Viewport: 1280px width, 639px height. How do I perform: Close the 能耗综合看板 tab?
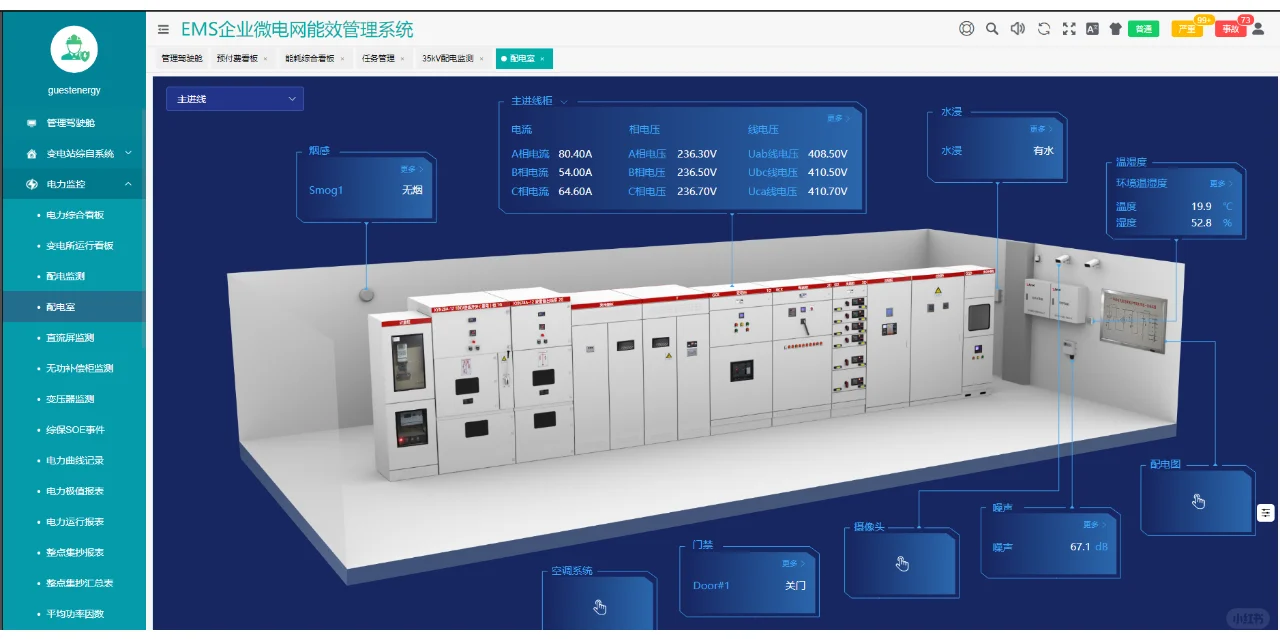(x=341, y=59)
